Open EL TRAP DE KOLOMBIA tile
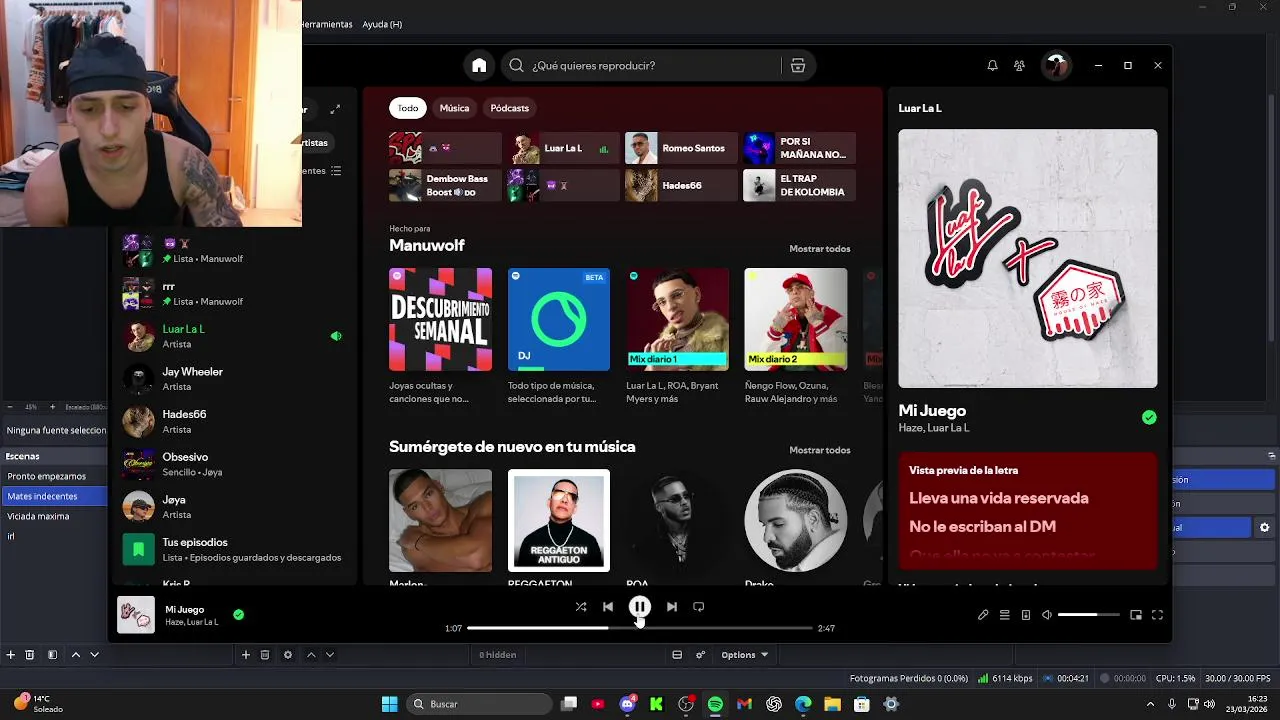Screen dimensions: 1280x720 coord(799,185)
